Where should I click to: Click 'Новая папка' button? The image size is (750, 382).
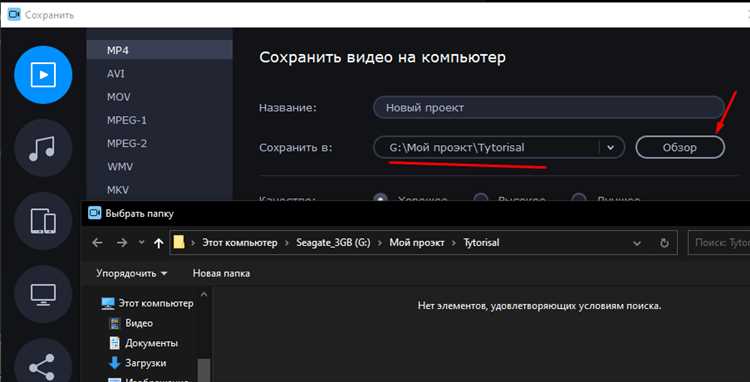(x=221, y=273)
